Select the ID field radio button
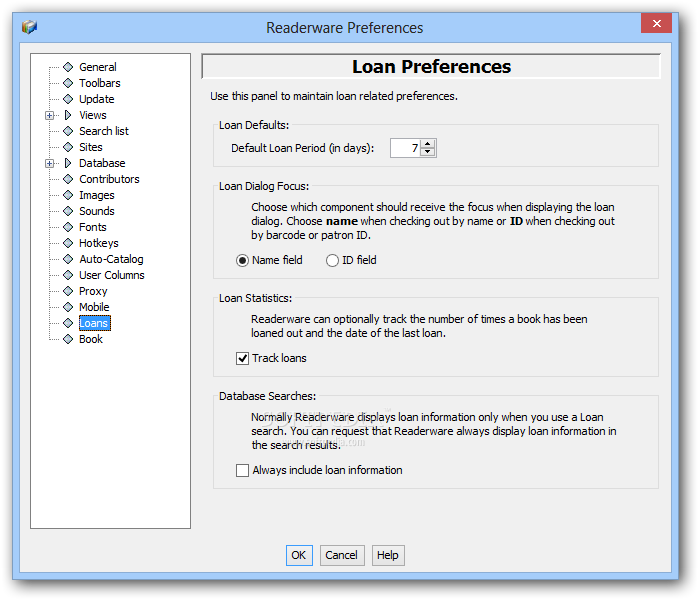This screenshot has width=699, height=600. 332,260
